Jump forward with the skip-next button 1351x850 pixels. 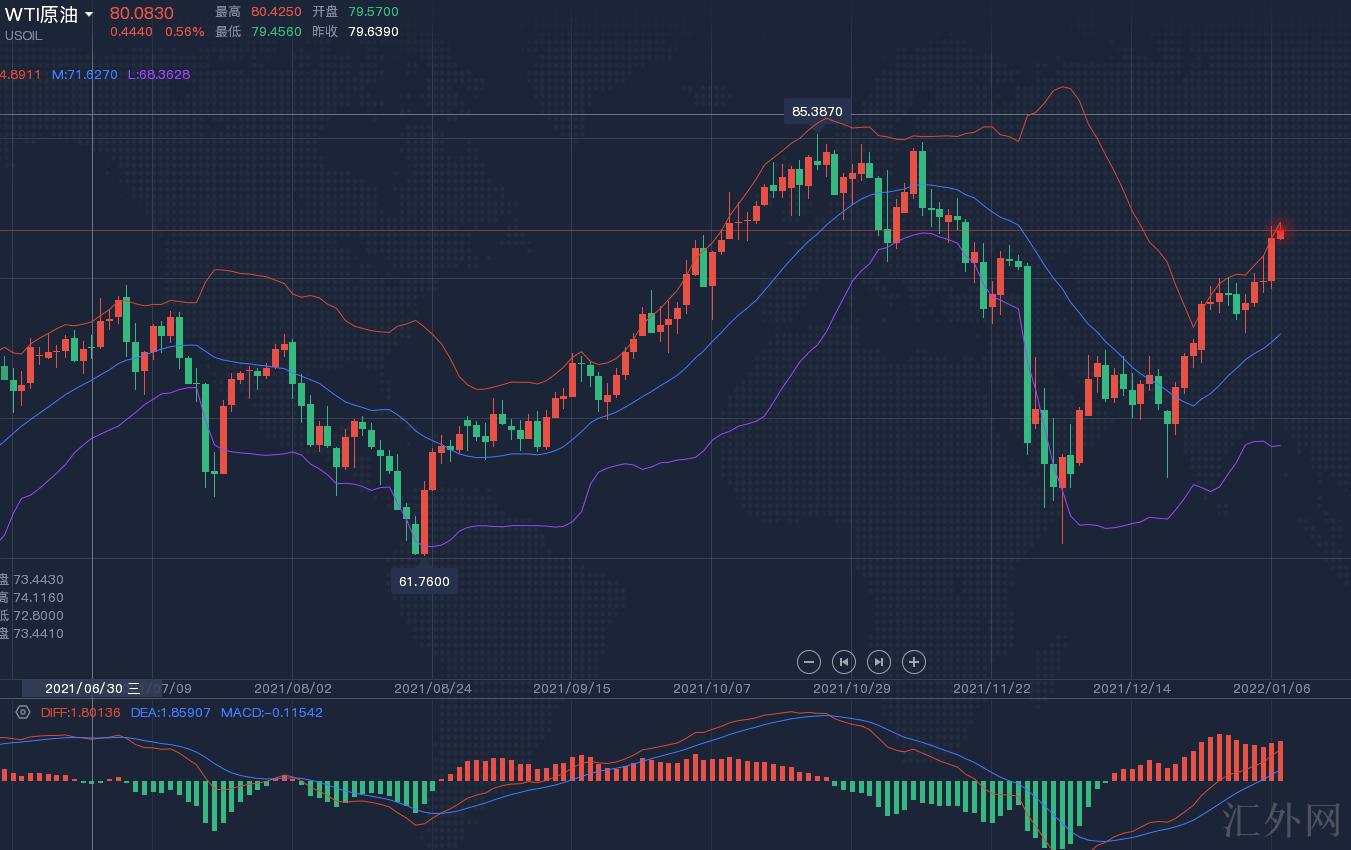(879, 662)
